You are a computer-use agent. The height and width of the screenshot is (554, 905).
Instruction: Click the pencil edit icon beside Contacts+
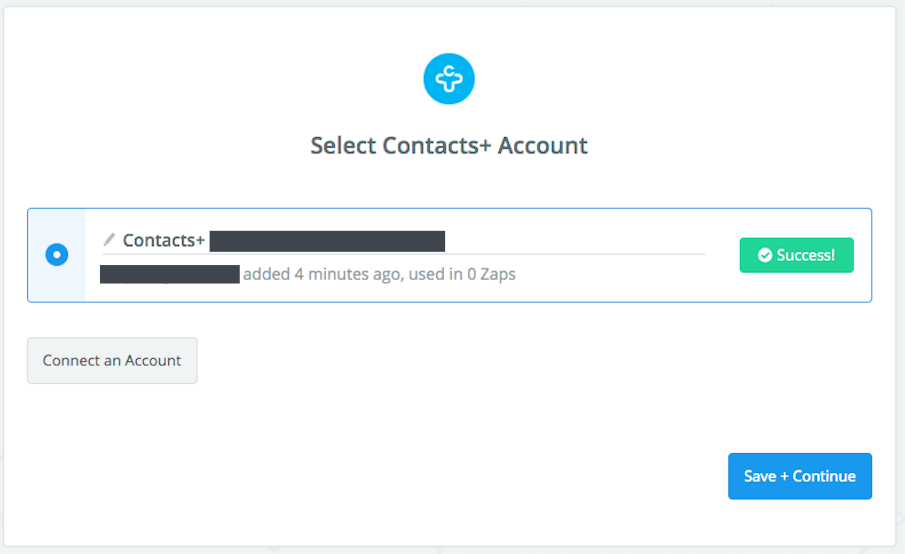point(109,240)
